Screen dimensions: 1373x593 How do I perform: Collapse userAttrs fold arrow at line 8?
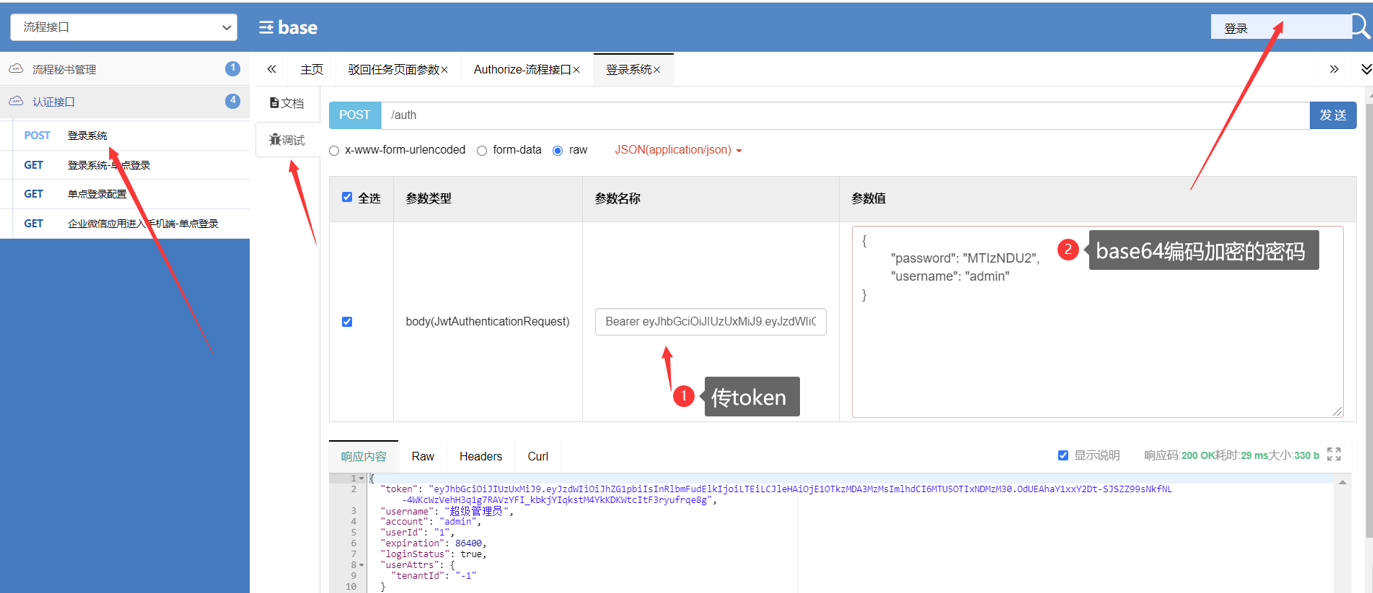[362, 565]
